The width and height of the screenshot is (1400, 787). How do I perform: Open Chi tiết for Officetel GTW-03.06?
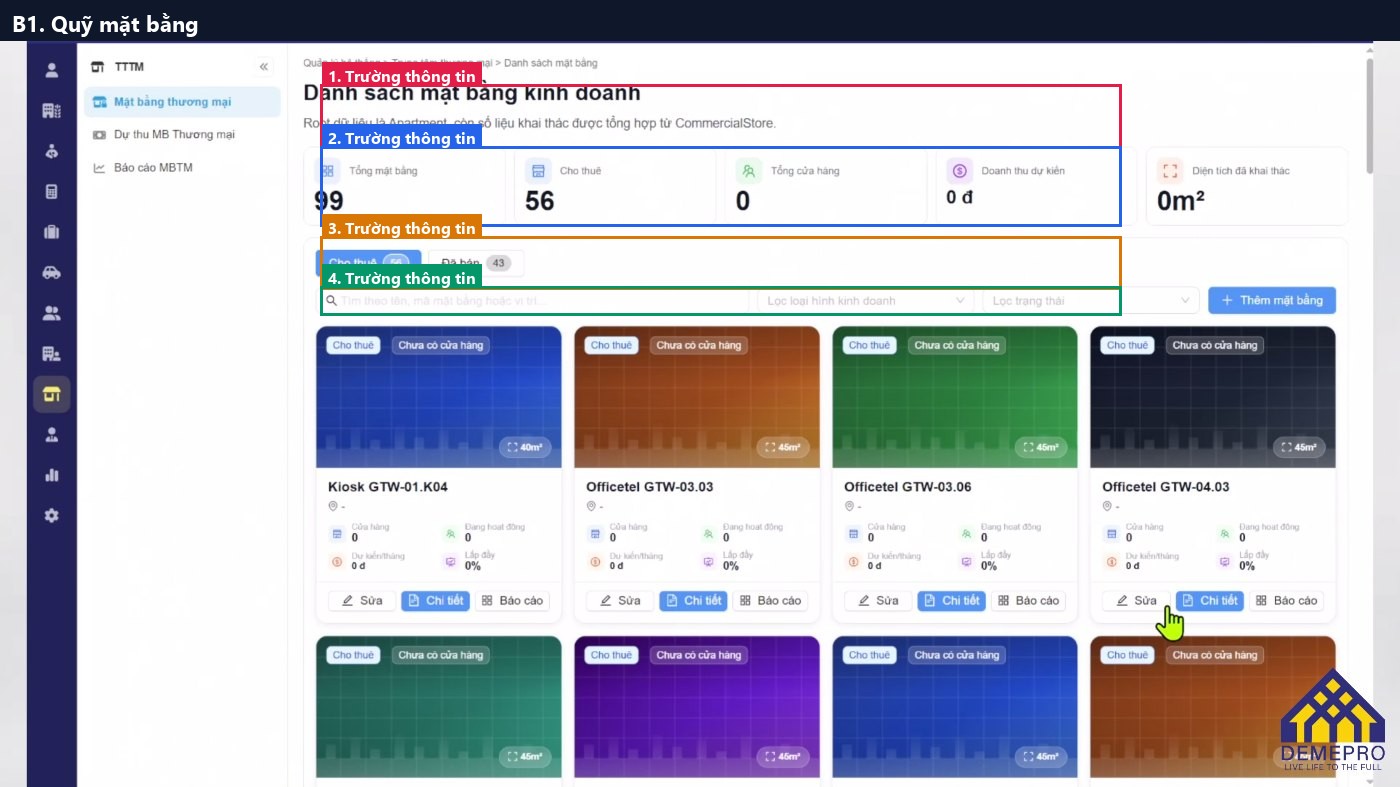(951, 600)
